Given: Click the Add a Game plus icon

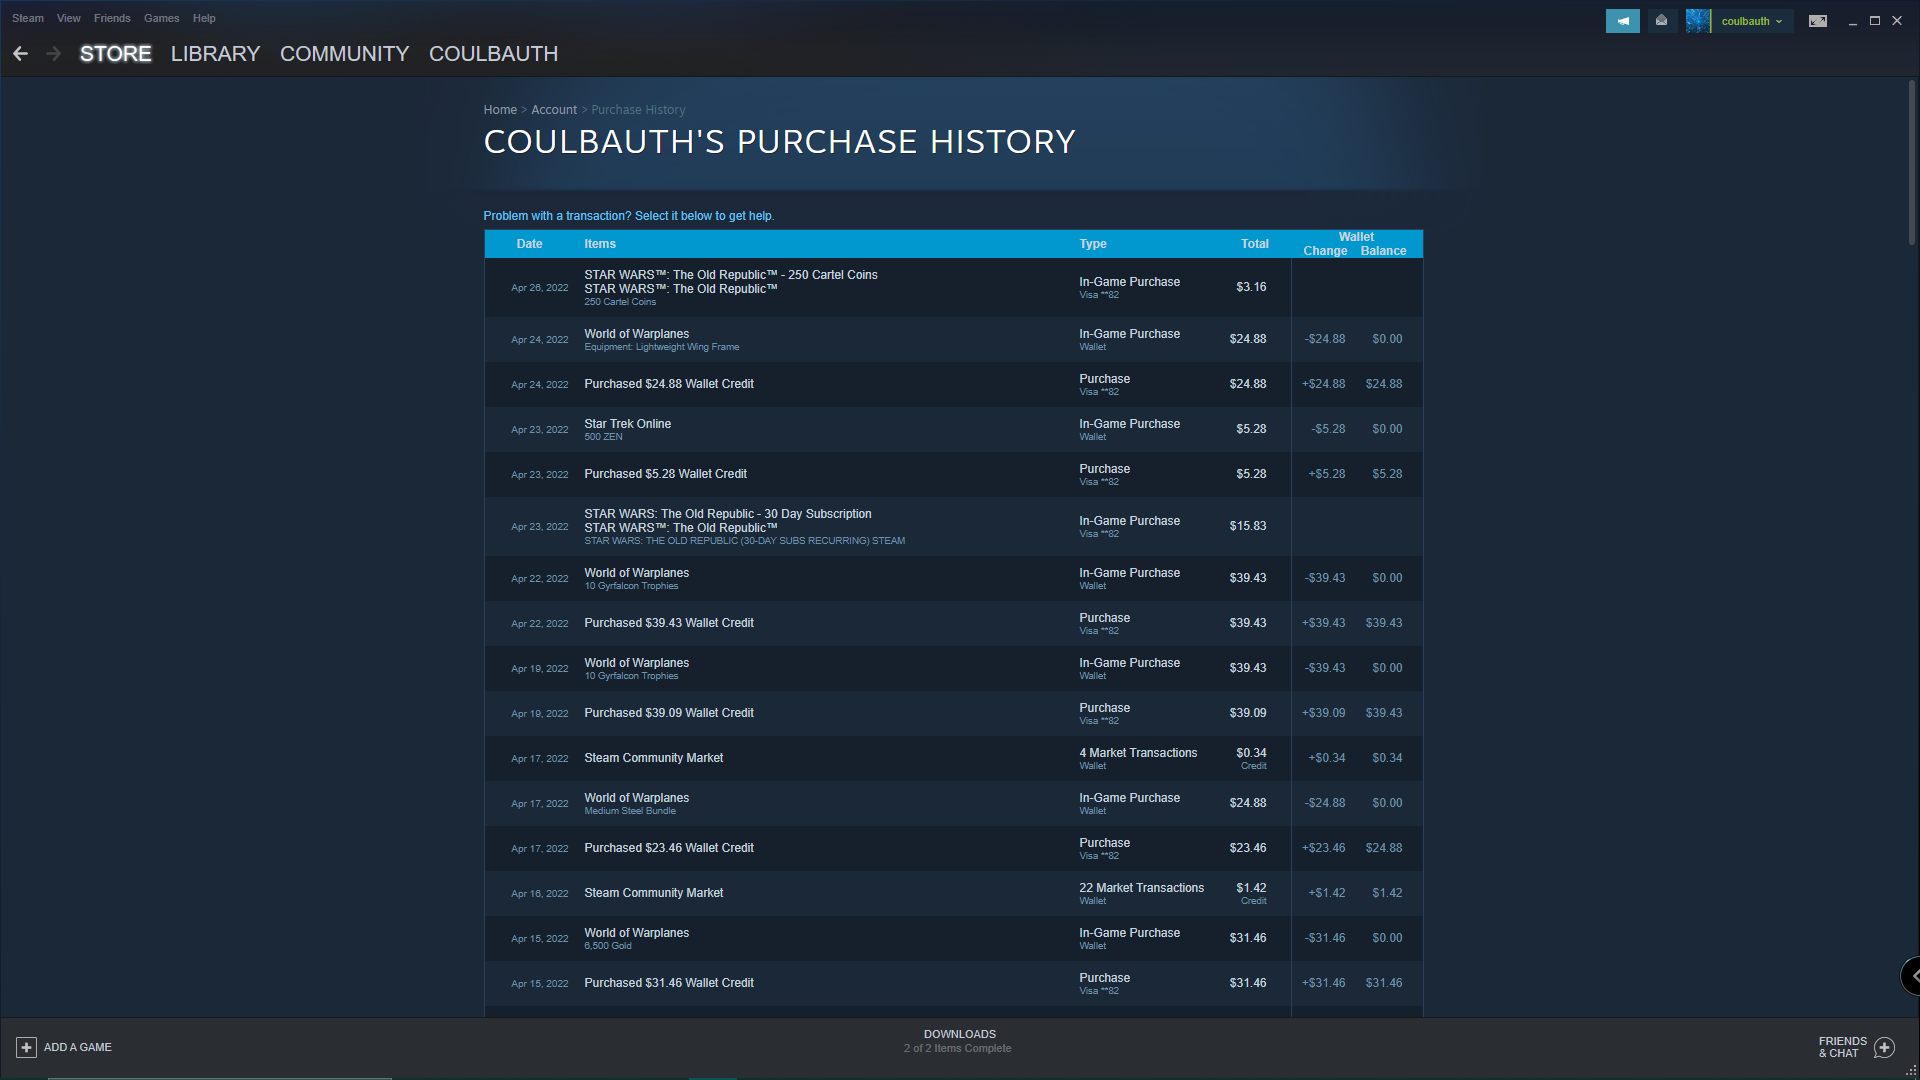Looking at the screenshot, I should (27, 1047).
